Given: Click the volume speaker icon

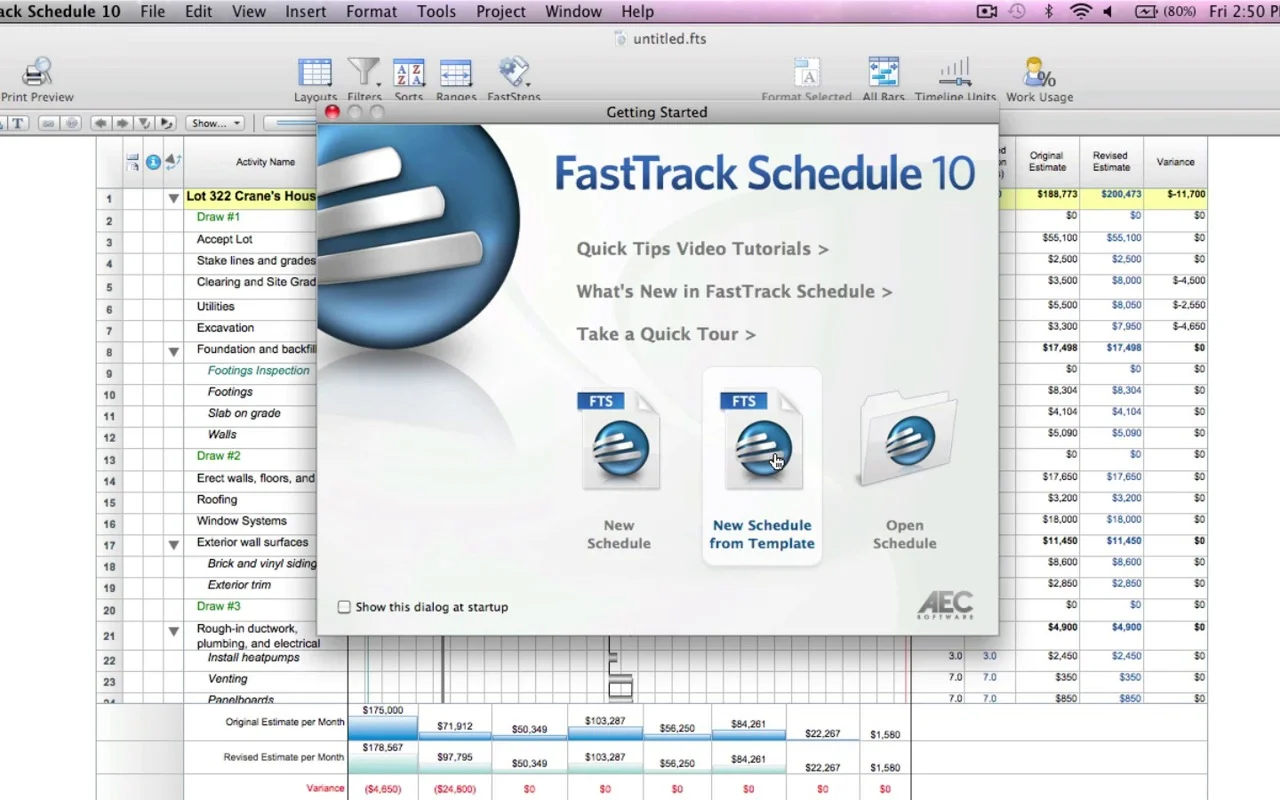Looking at the screenshot, I should coord(1108,12).
